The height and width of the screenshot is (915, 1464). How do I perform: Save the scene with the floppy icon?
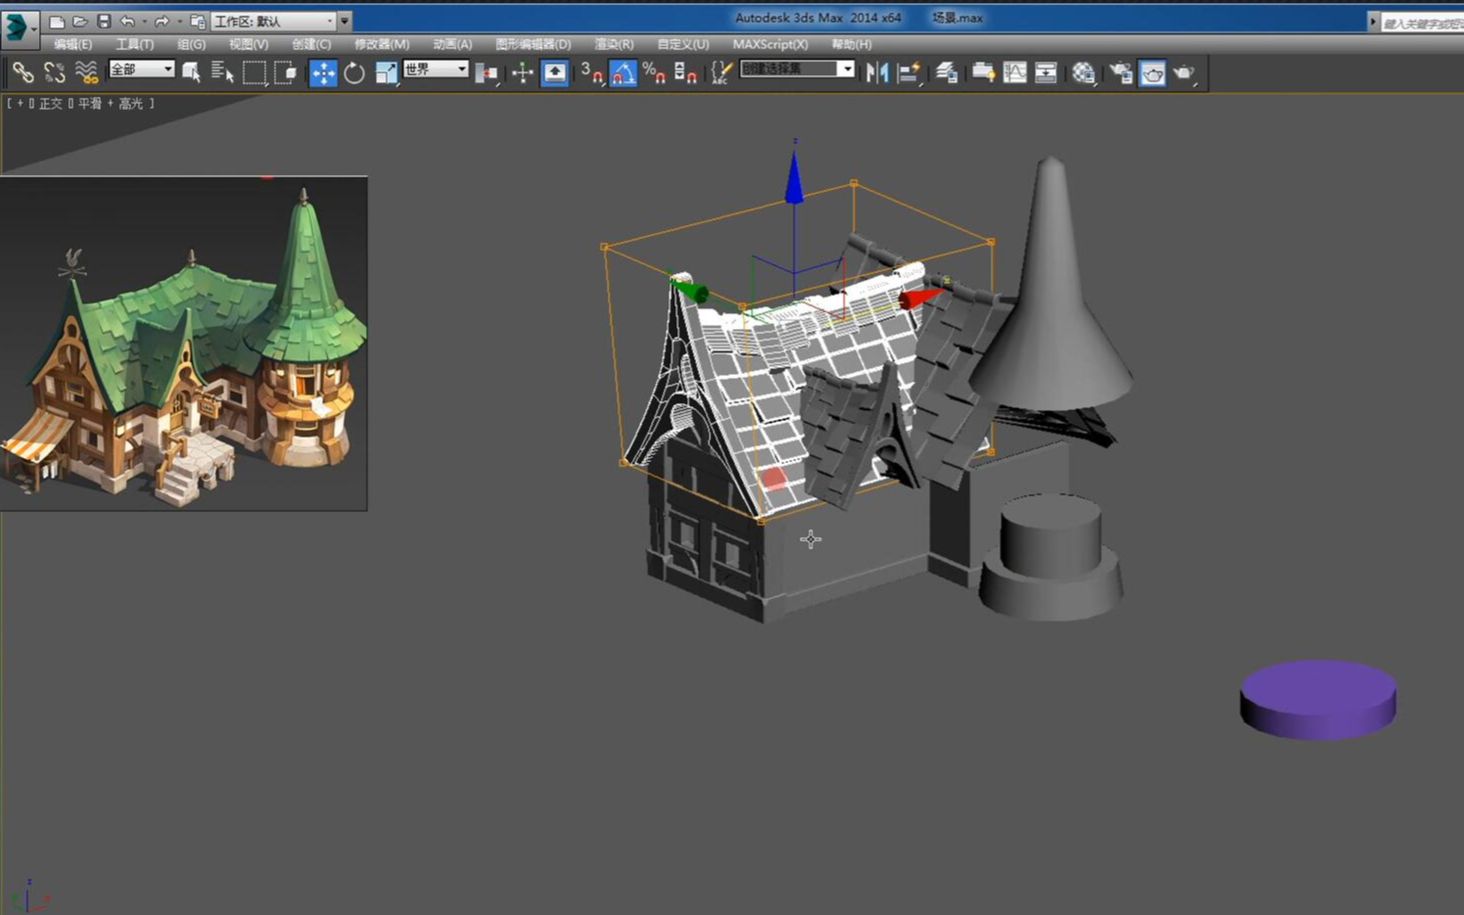coord(103,21)
